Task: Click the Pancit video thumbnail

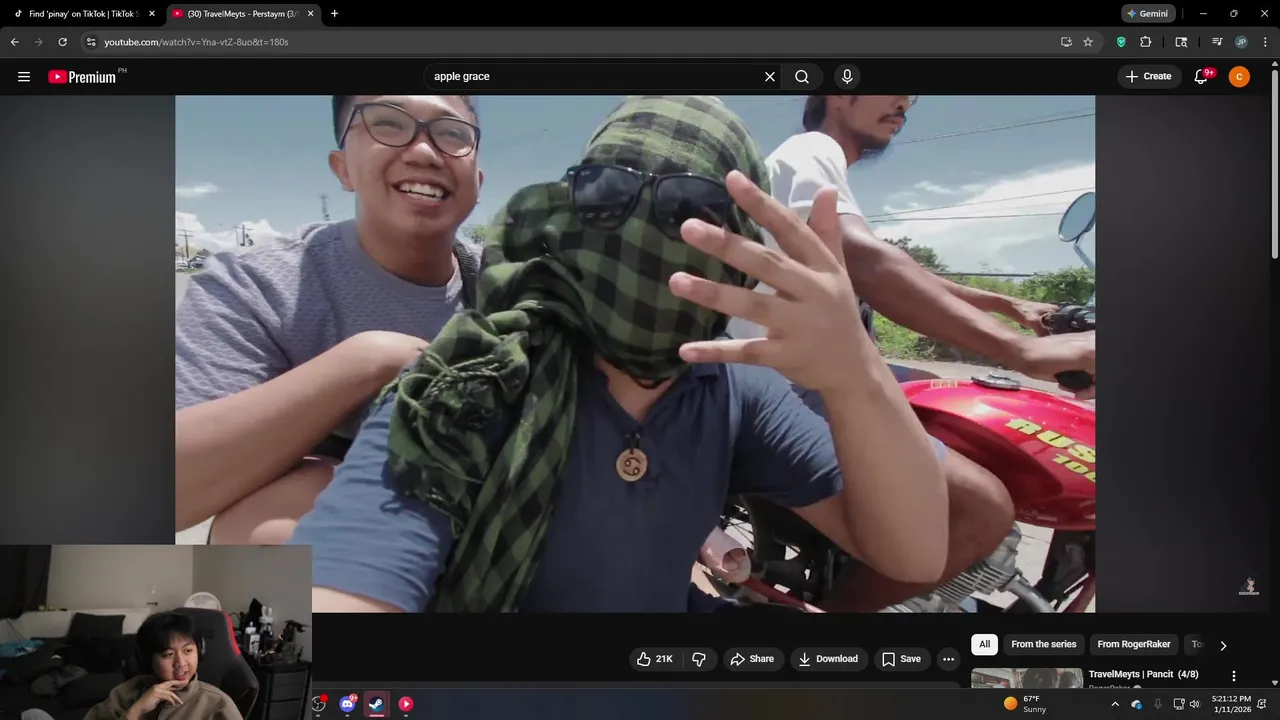Action: [x=1026, y=679]
